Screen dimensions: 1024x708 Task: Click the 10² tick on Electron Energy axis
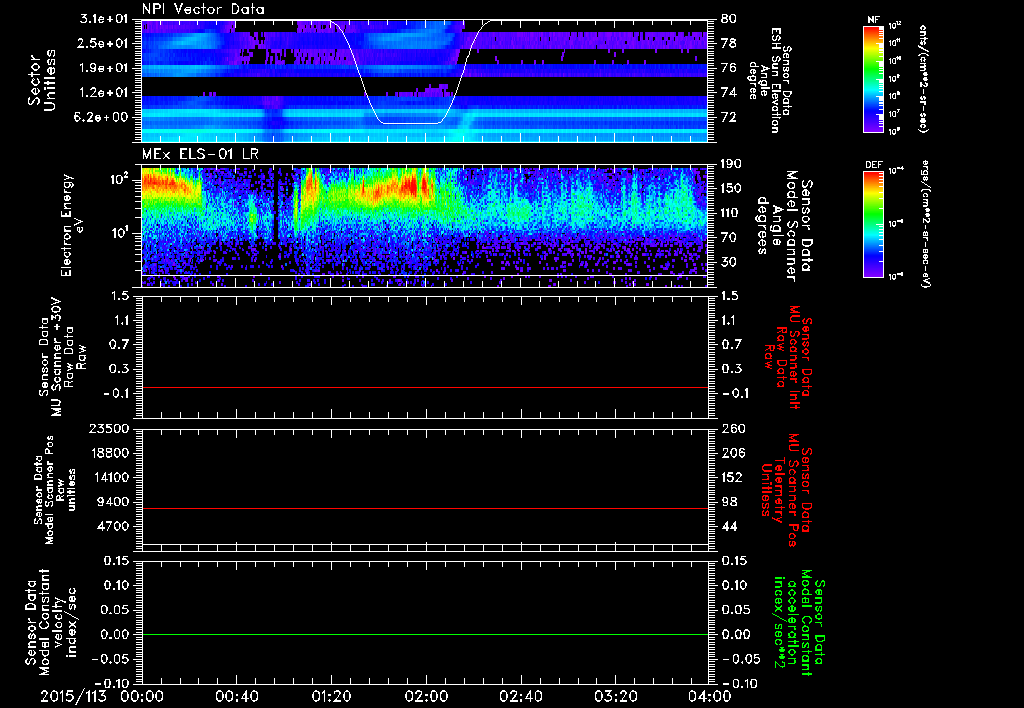click(x=120, y=180)
